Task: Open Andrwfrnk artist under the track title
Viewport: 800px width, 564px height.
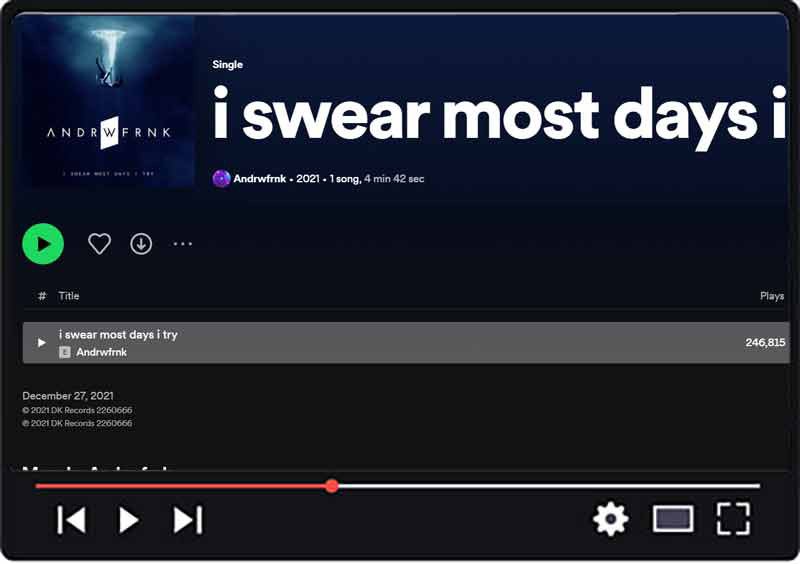Action: 102,352
